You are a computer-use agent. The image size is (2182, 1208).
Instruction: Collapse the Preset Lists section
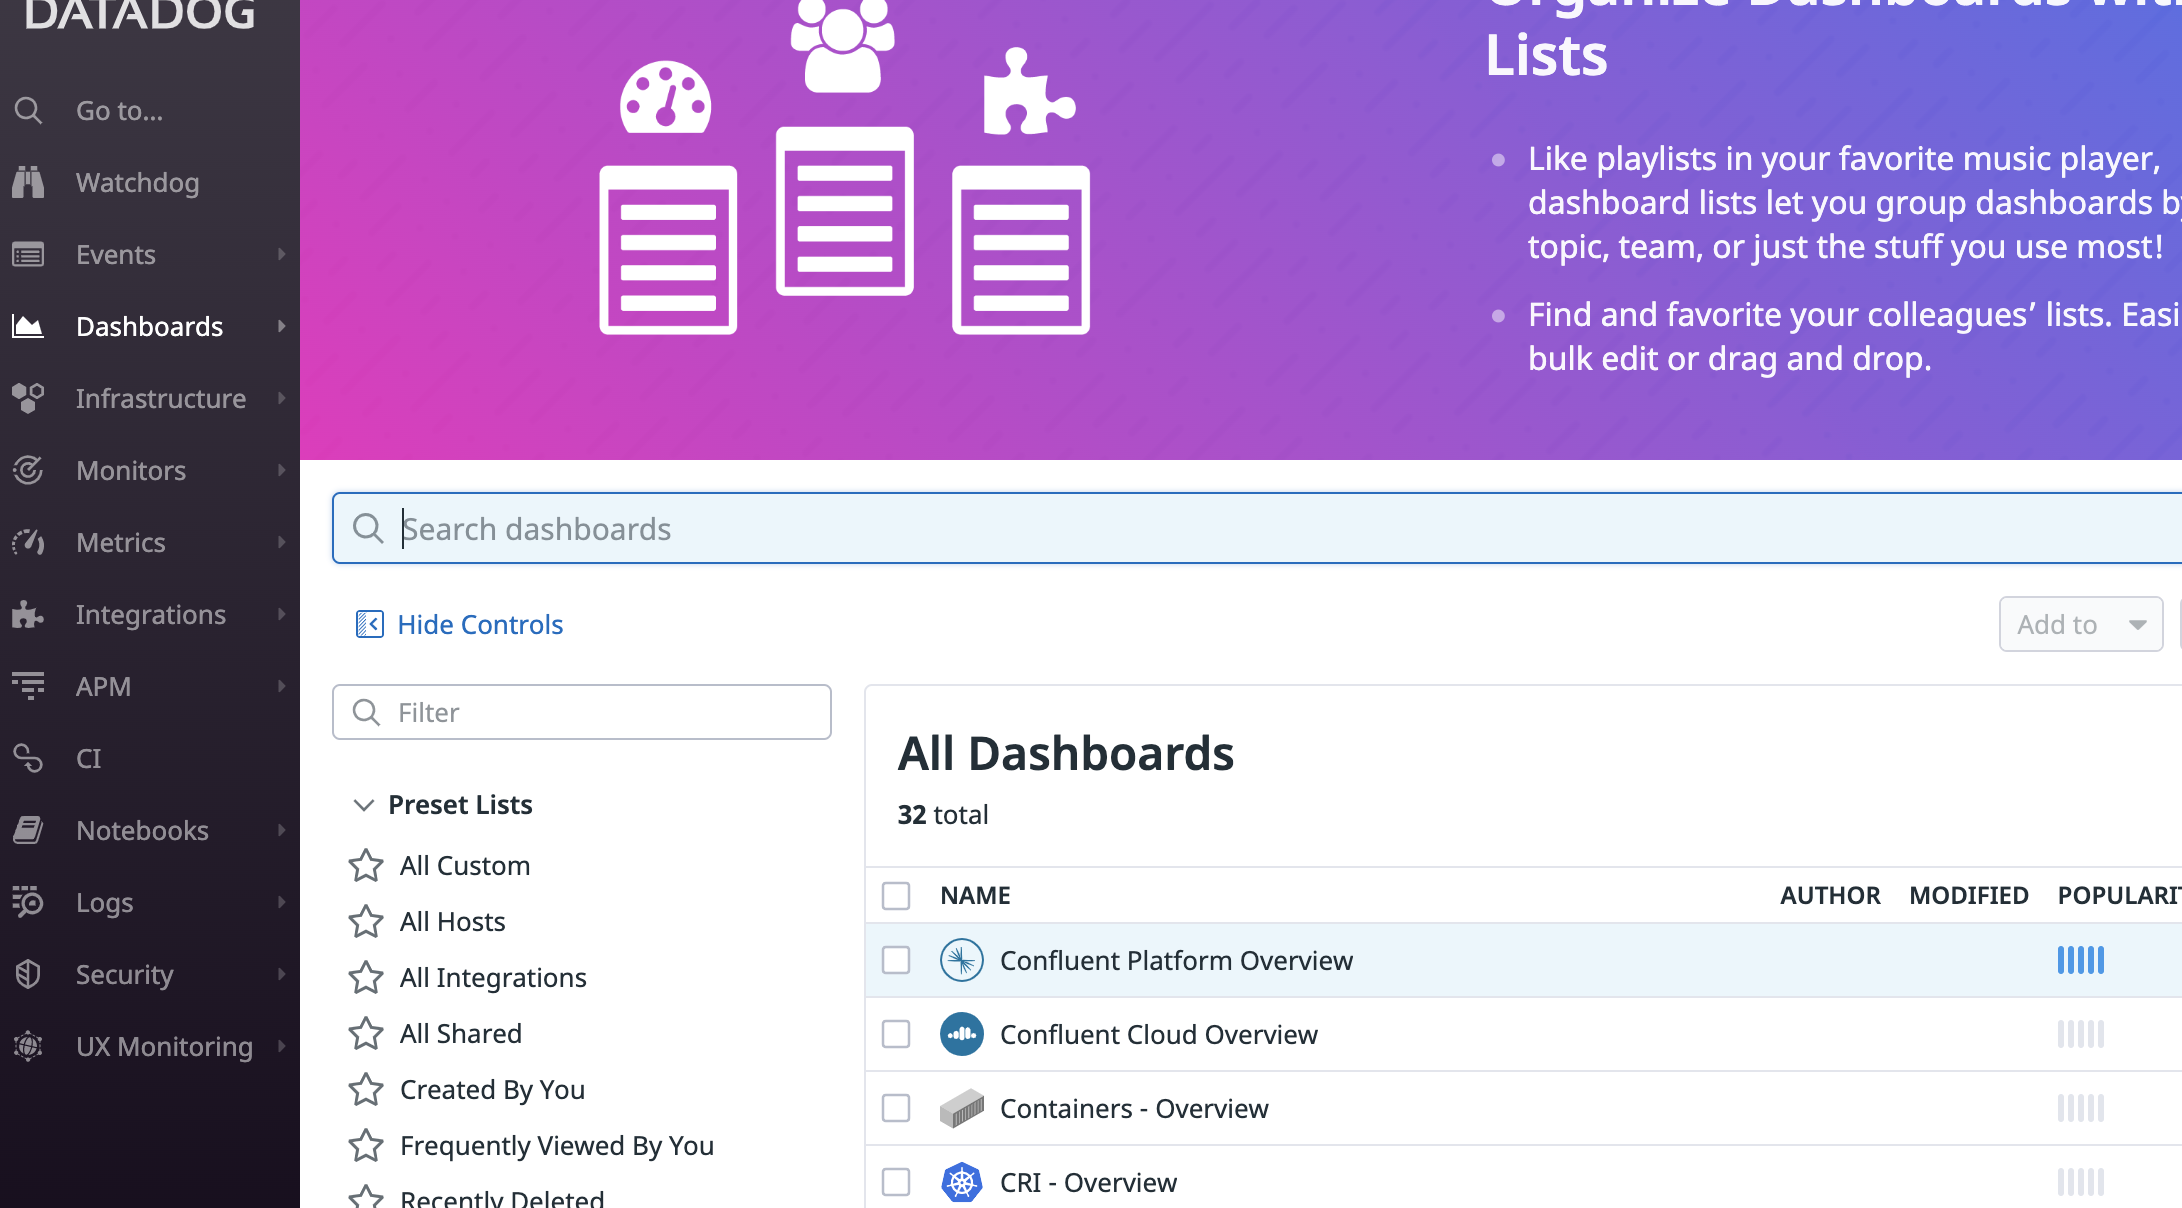[x=363, y=805]
